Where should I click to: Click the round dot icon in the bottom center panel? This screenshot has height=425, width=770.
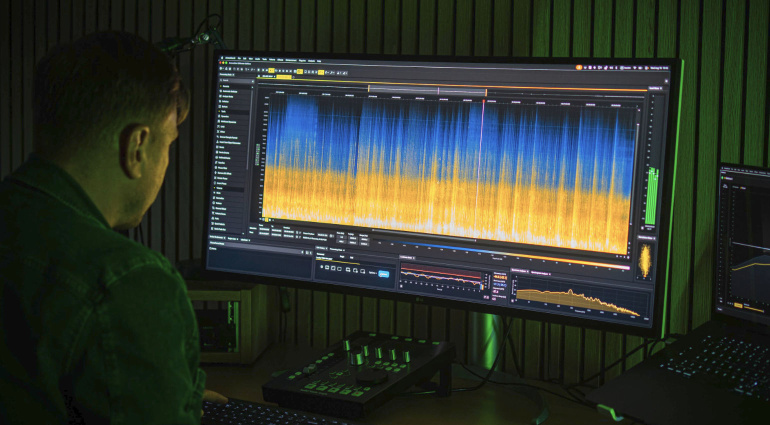click(322, 267)
